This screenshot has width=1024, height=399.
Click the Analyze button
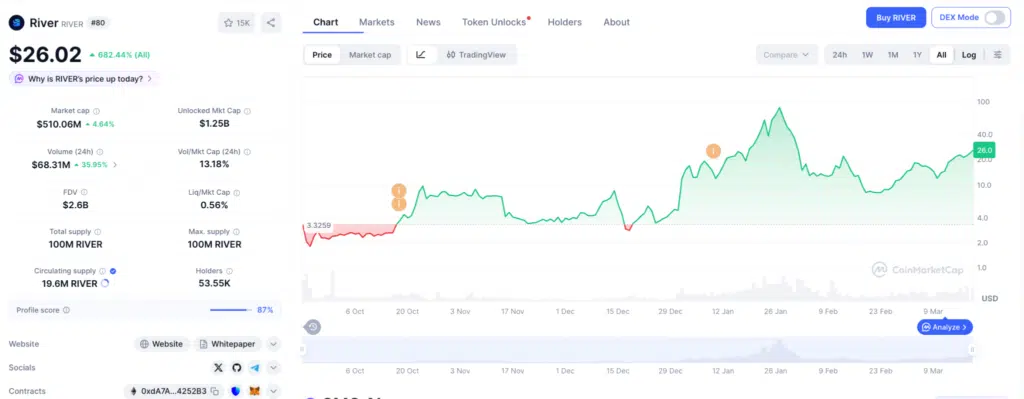945,327
